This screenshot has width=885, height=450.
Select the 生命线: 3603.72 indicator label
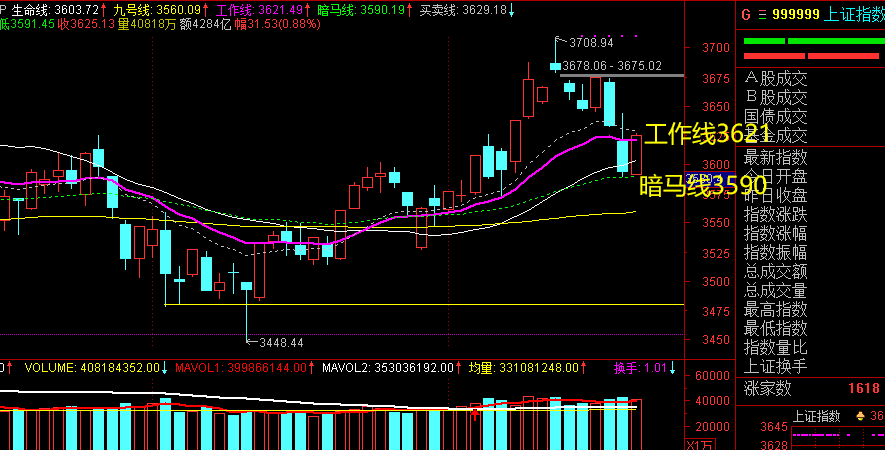(56, 10)
